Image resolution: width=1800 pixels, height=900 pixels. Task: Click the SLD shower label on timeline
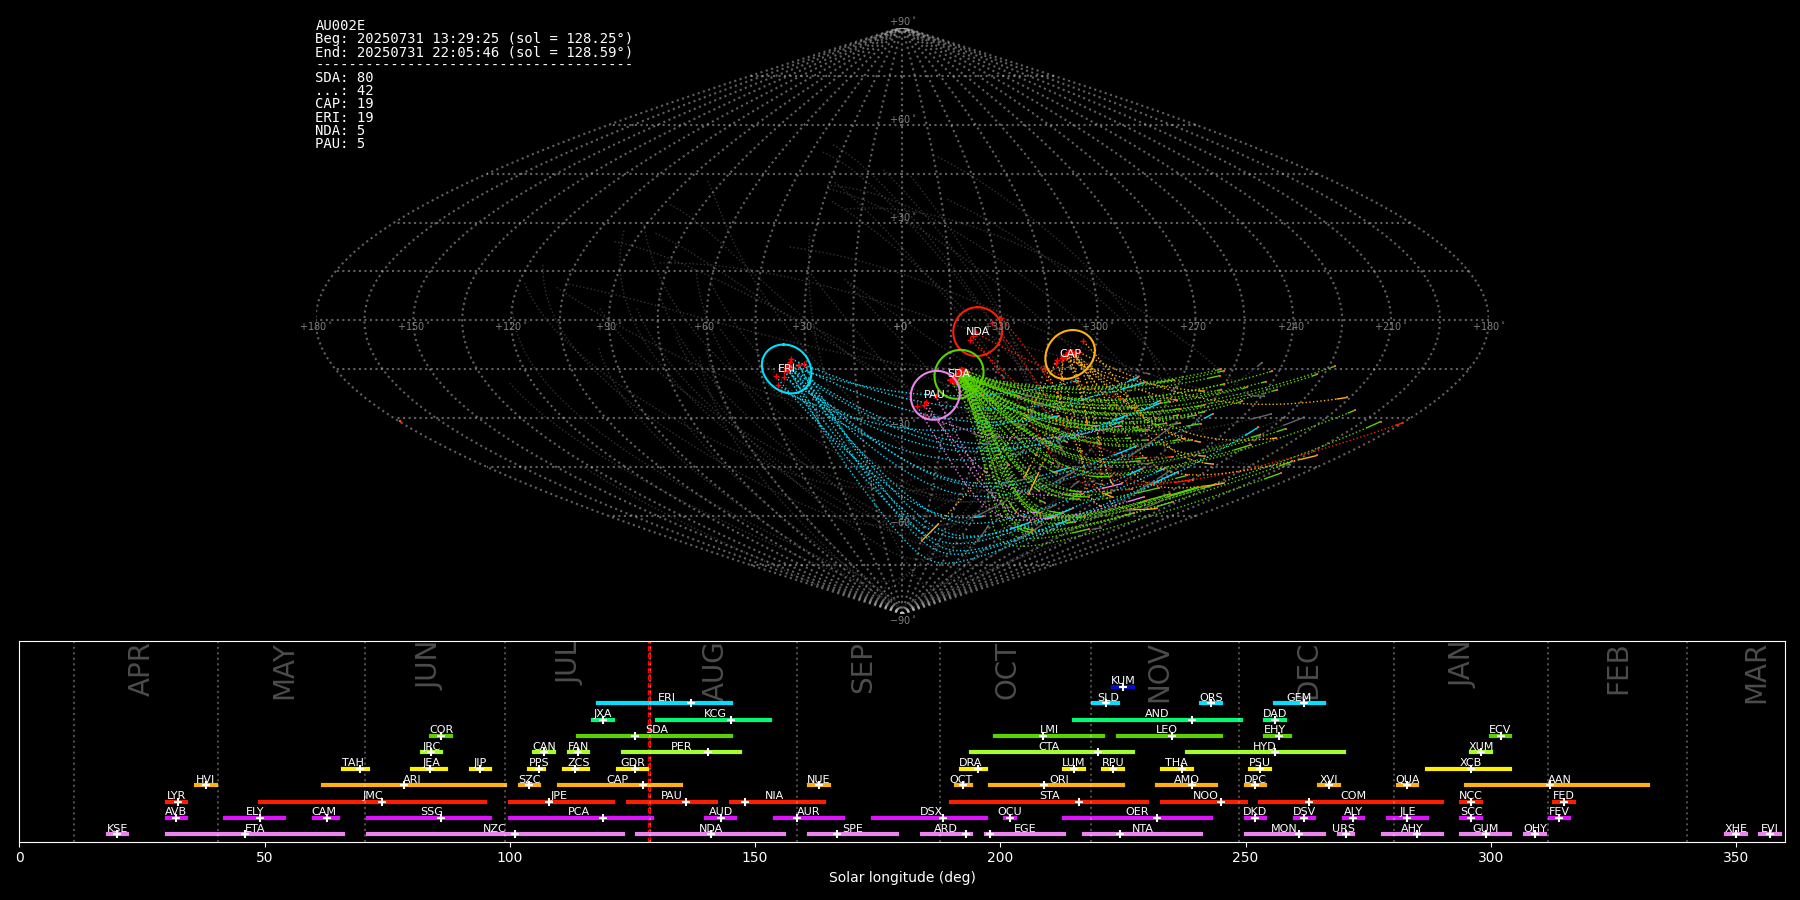point(1108,698)
